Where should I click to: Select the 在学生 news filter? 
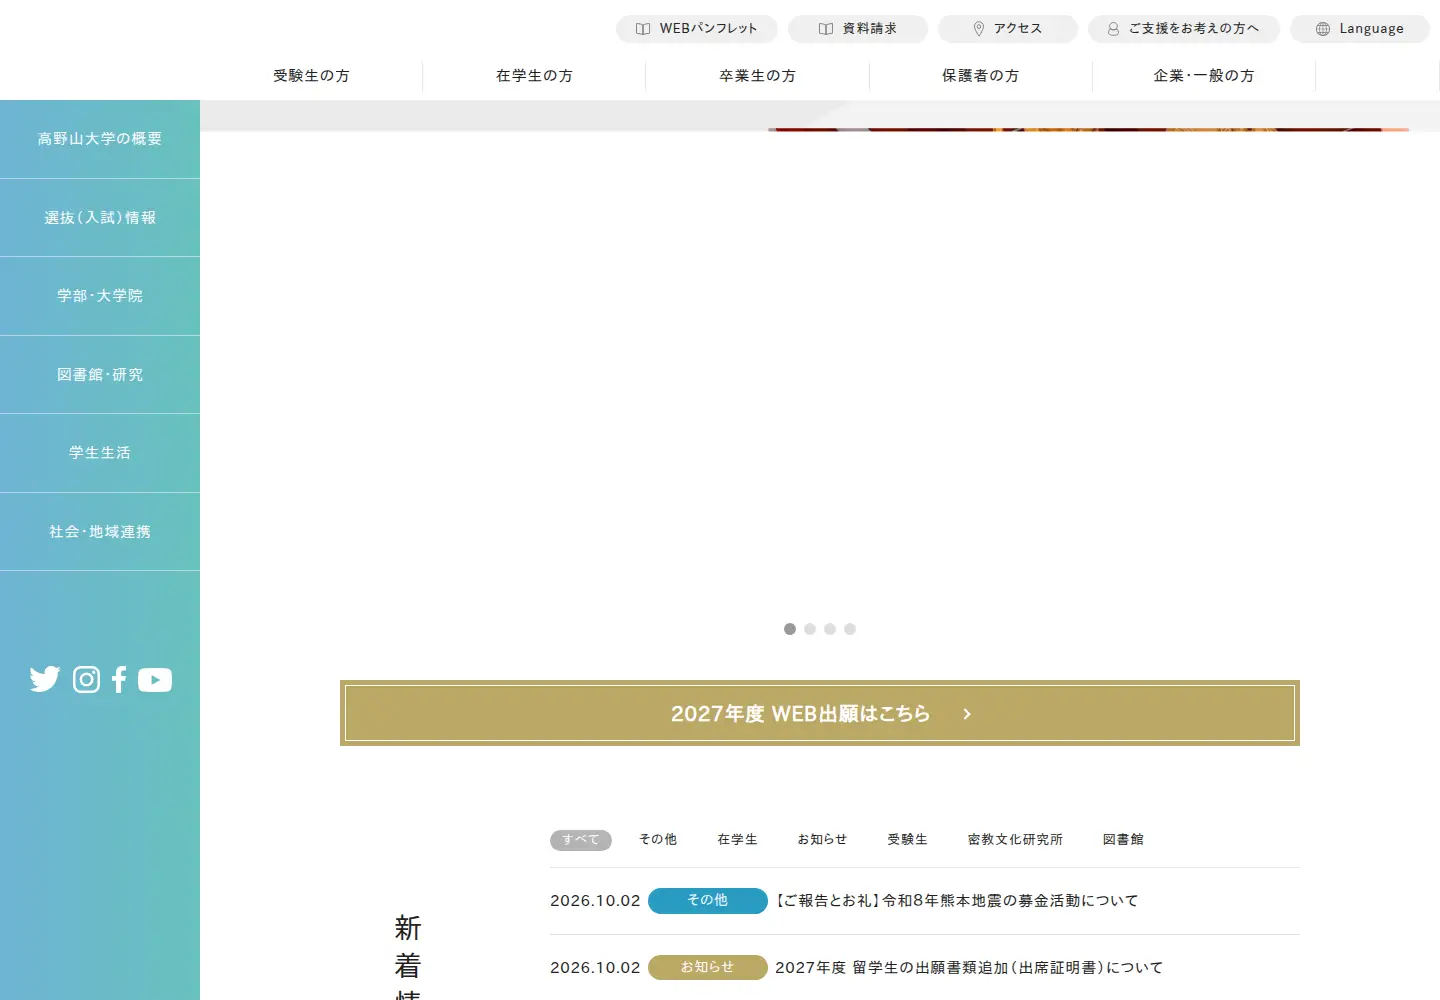click(737, 840)
